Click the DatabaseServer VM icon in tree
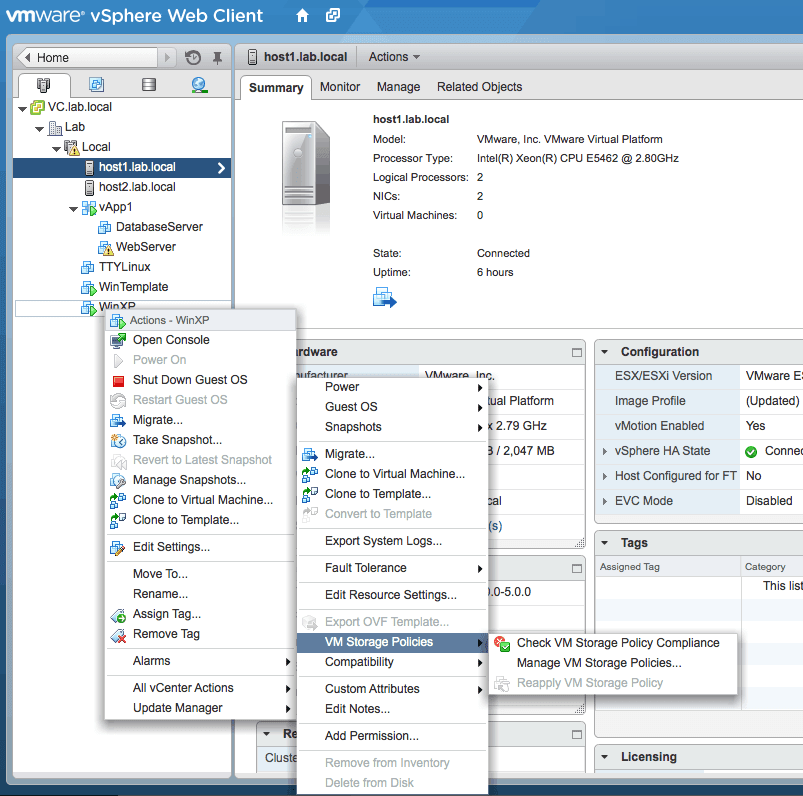Viewport: 803px width, 796px height. point(104,227)
